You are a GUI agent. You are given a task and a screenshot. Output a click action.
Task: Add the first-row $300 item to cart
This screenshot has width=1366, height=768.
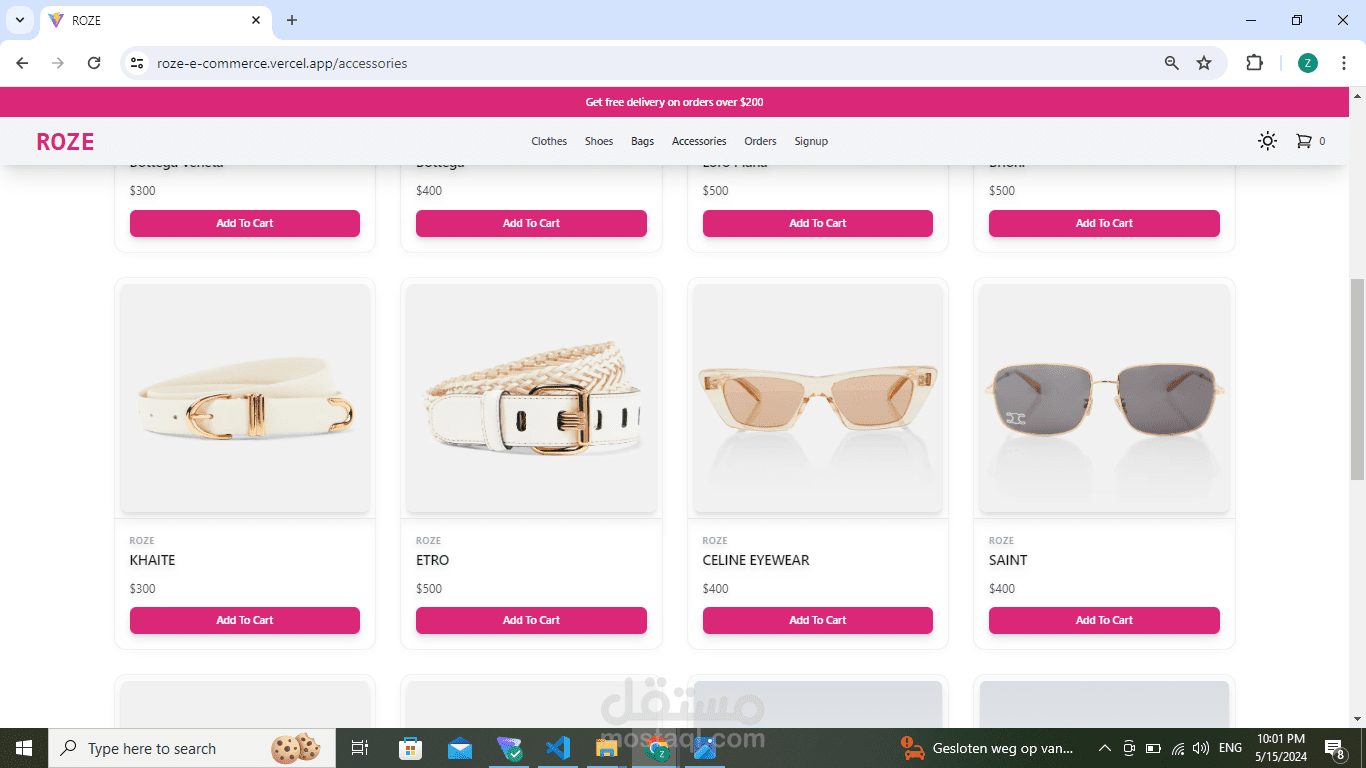pos(245,223)
